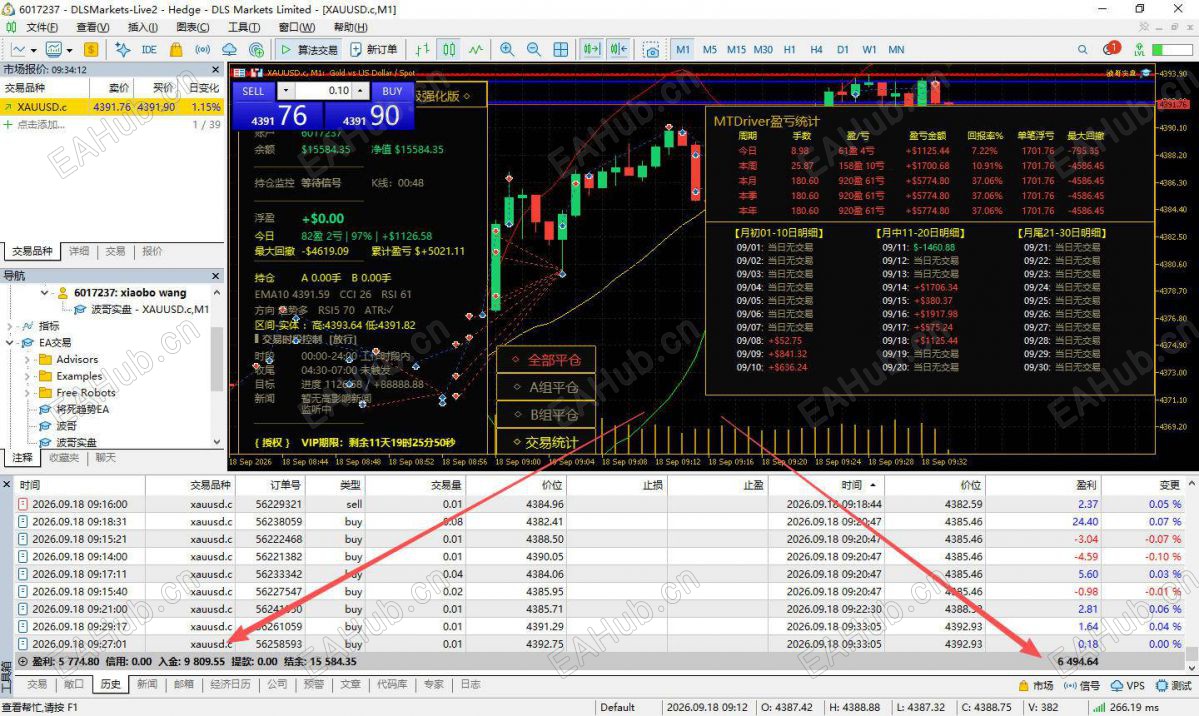Open dropdown arrow beside new chart icon
Screen dimensions: 1199x716
tap(33, 50)
